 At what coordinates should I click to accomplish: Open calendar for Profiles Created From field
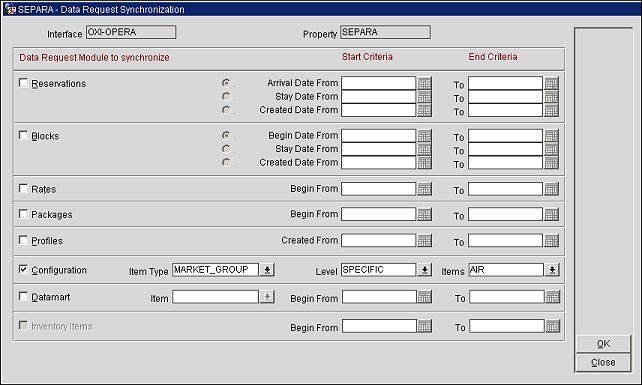pyautogui.click(x=424, y=240)
